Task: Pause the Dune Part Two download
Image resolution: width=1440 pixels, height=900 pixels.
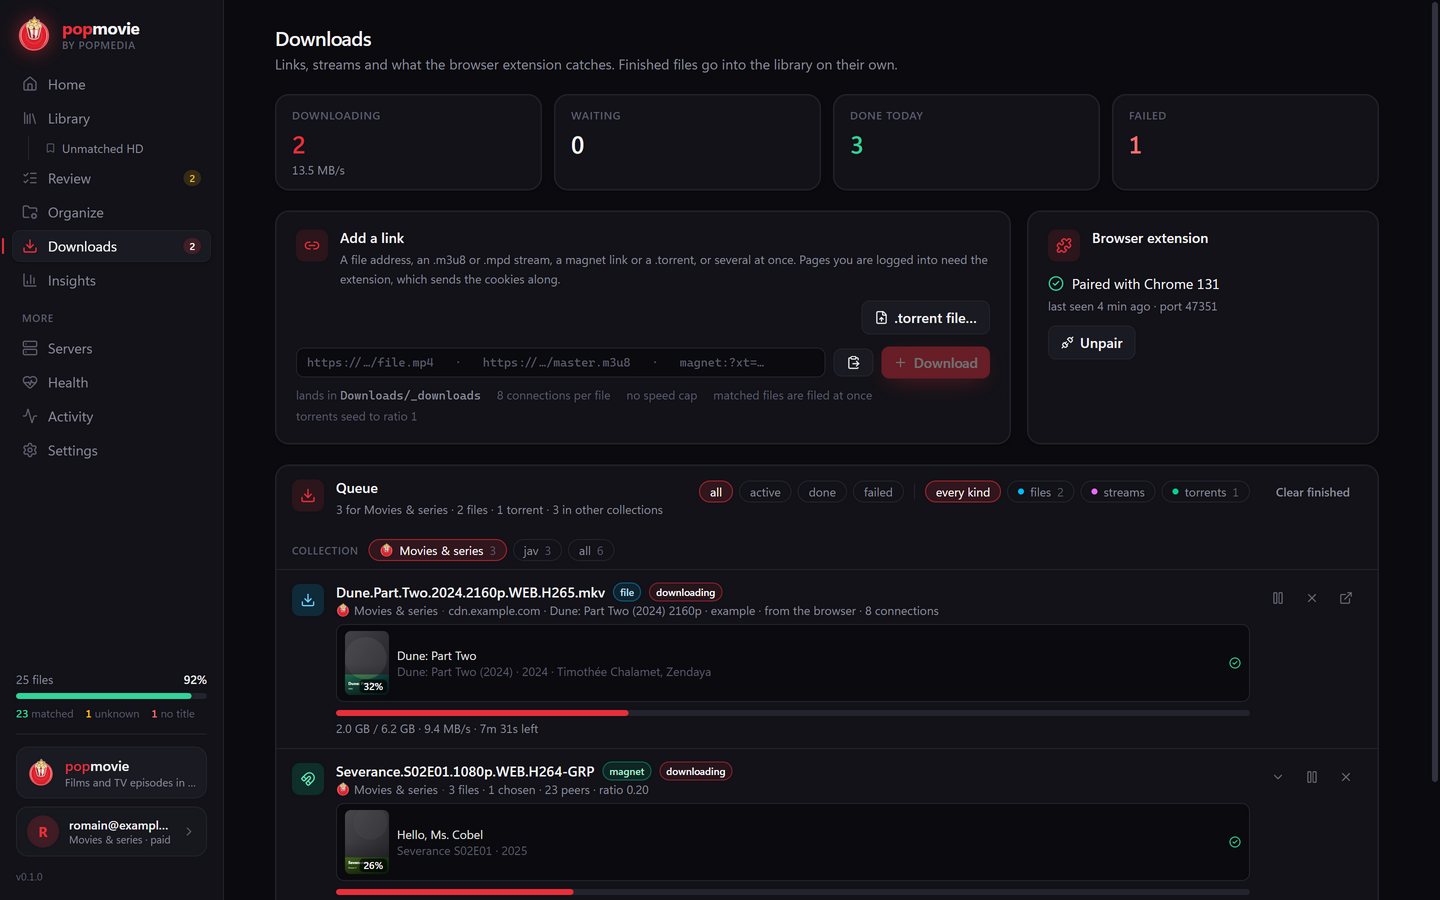Action: click(1278, 598)
